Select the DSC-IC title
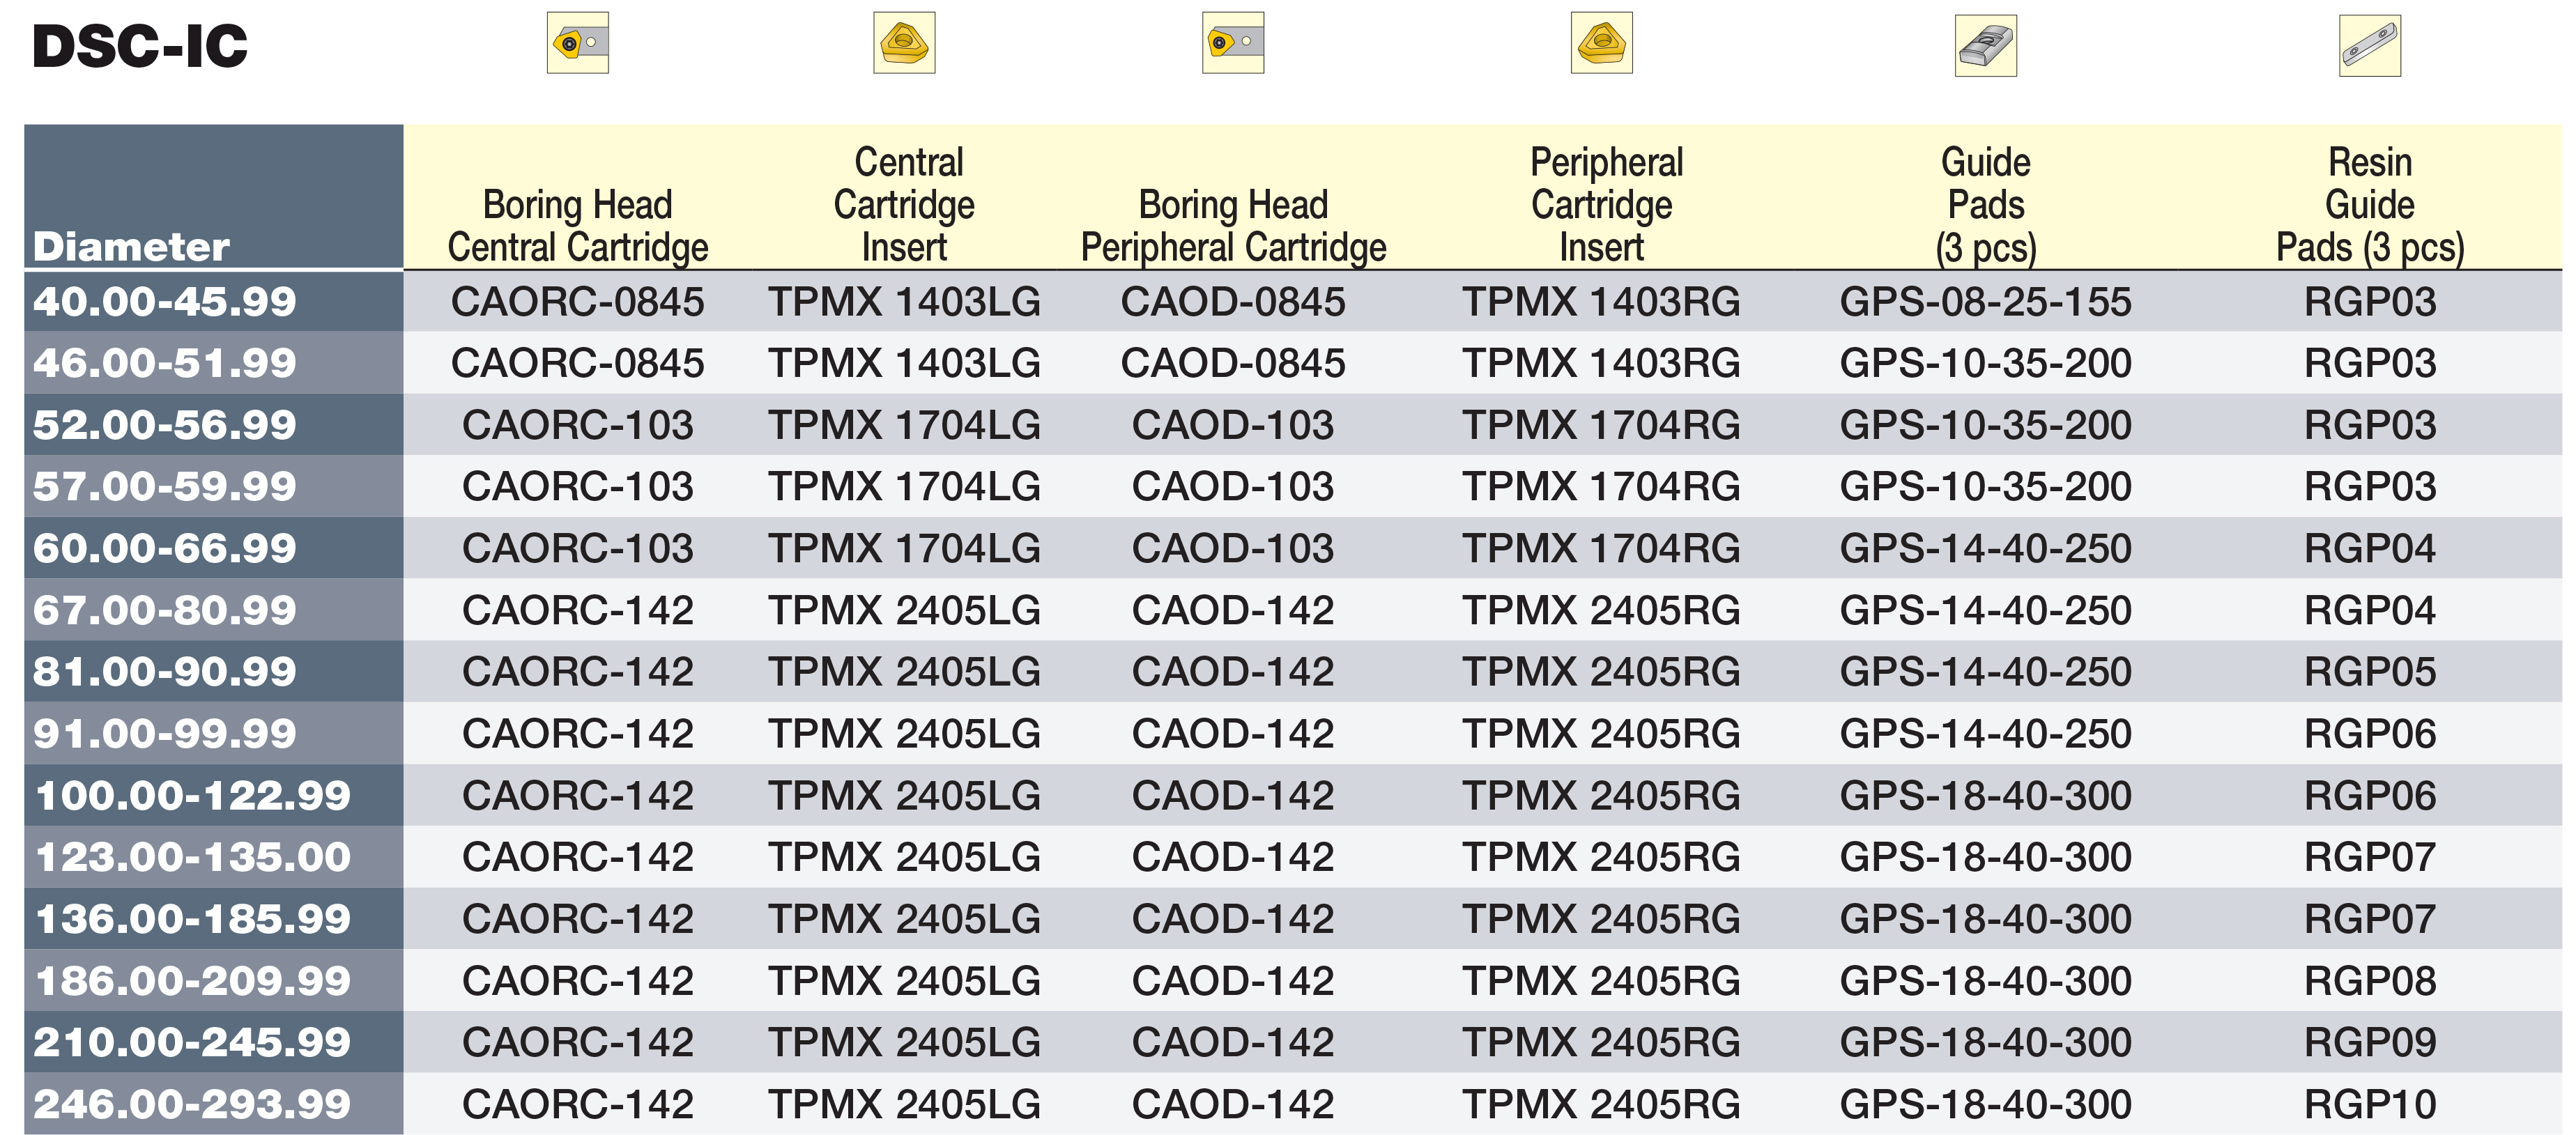Viewport: 2576px width, 1135px height. 140,46
